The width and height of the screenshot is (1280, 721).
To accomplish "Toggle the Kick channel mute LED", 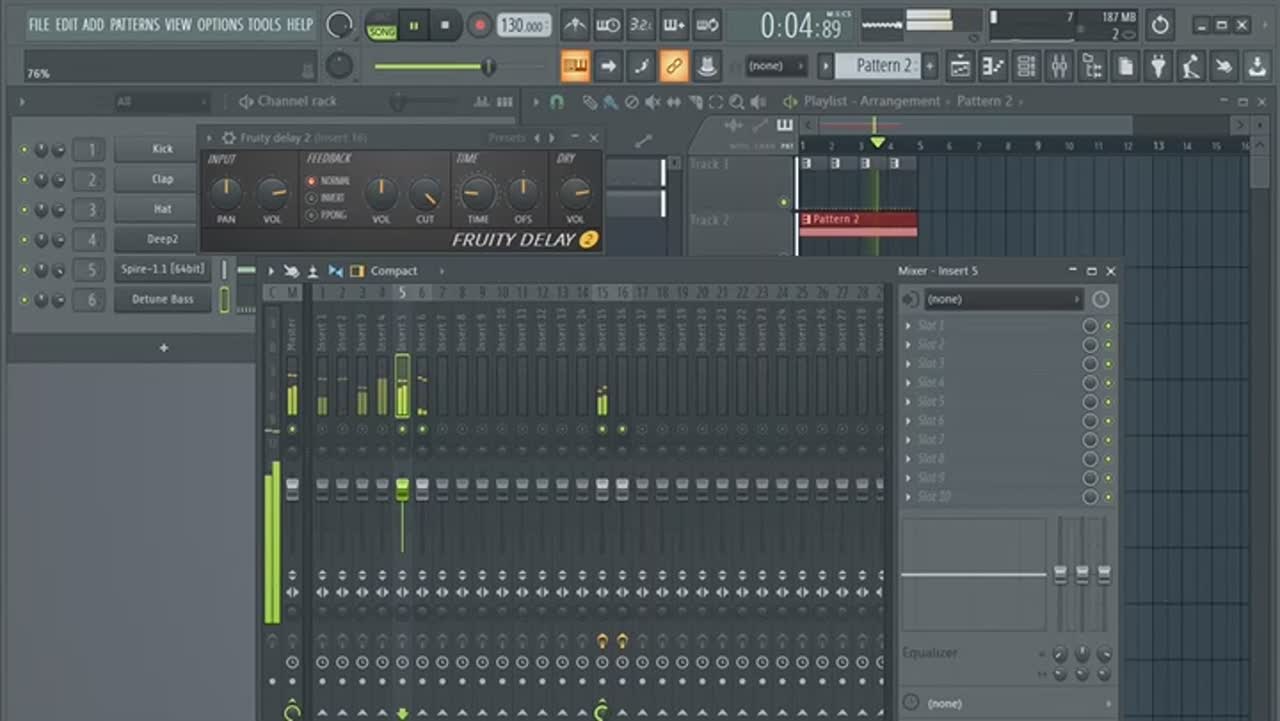I will click(x=24, y=150).
